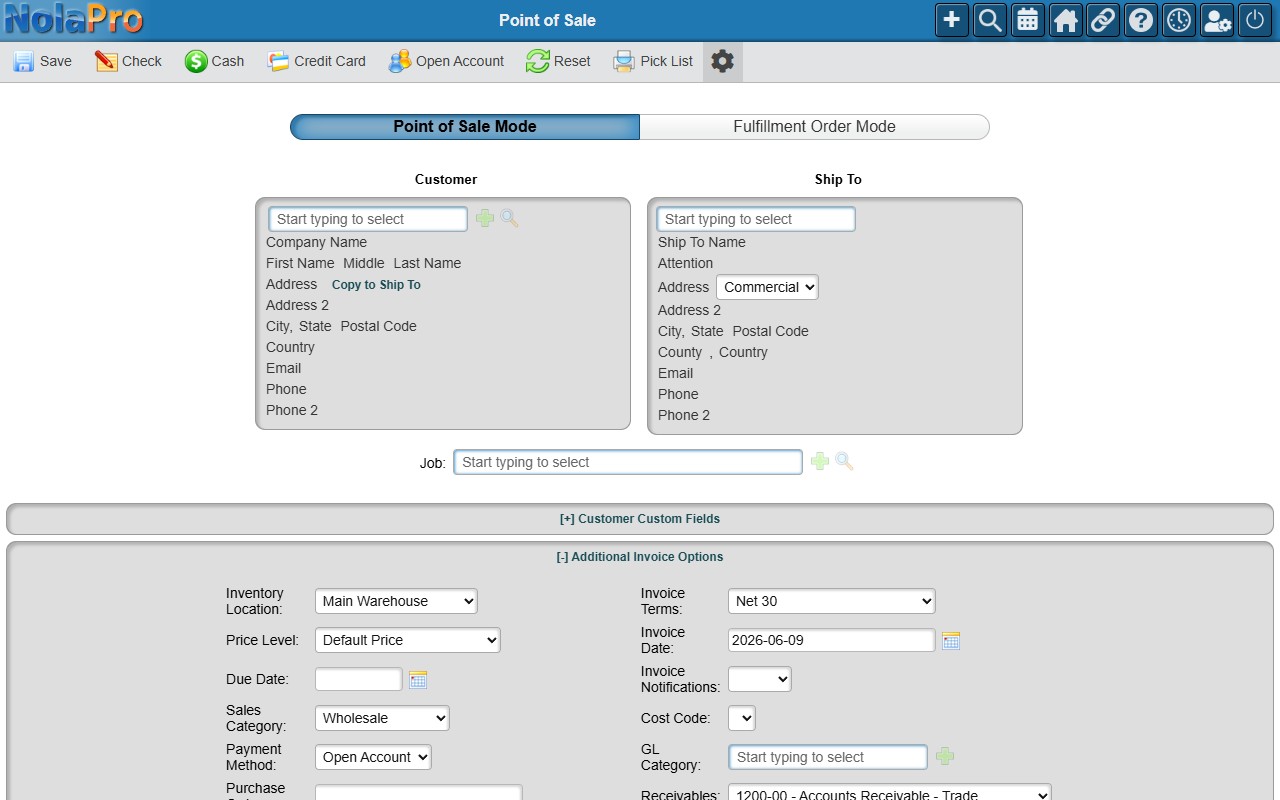Click Open Account in the toolbar
Viewport: 1280px width, 800px height.
coord(446,61)
